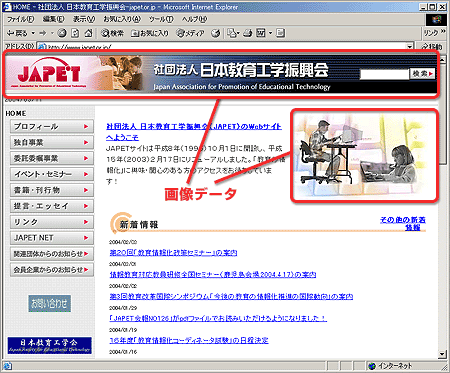450x373 pixels.
Task: Click the Print toolbar icon
Action: pyautogui.click(x=248, y=33)
